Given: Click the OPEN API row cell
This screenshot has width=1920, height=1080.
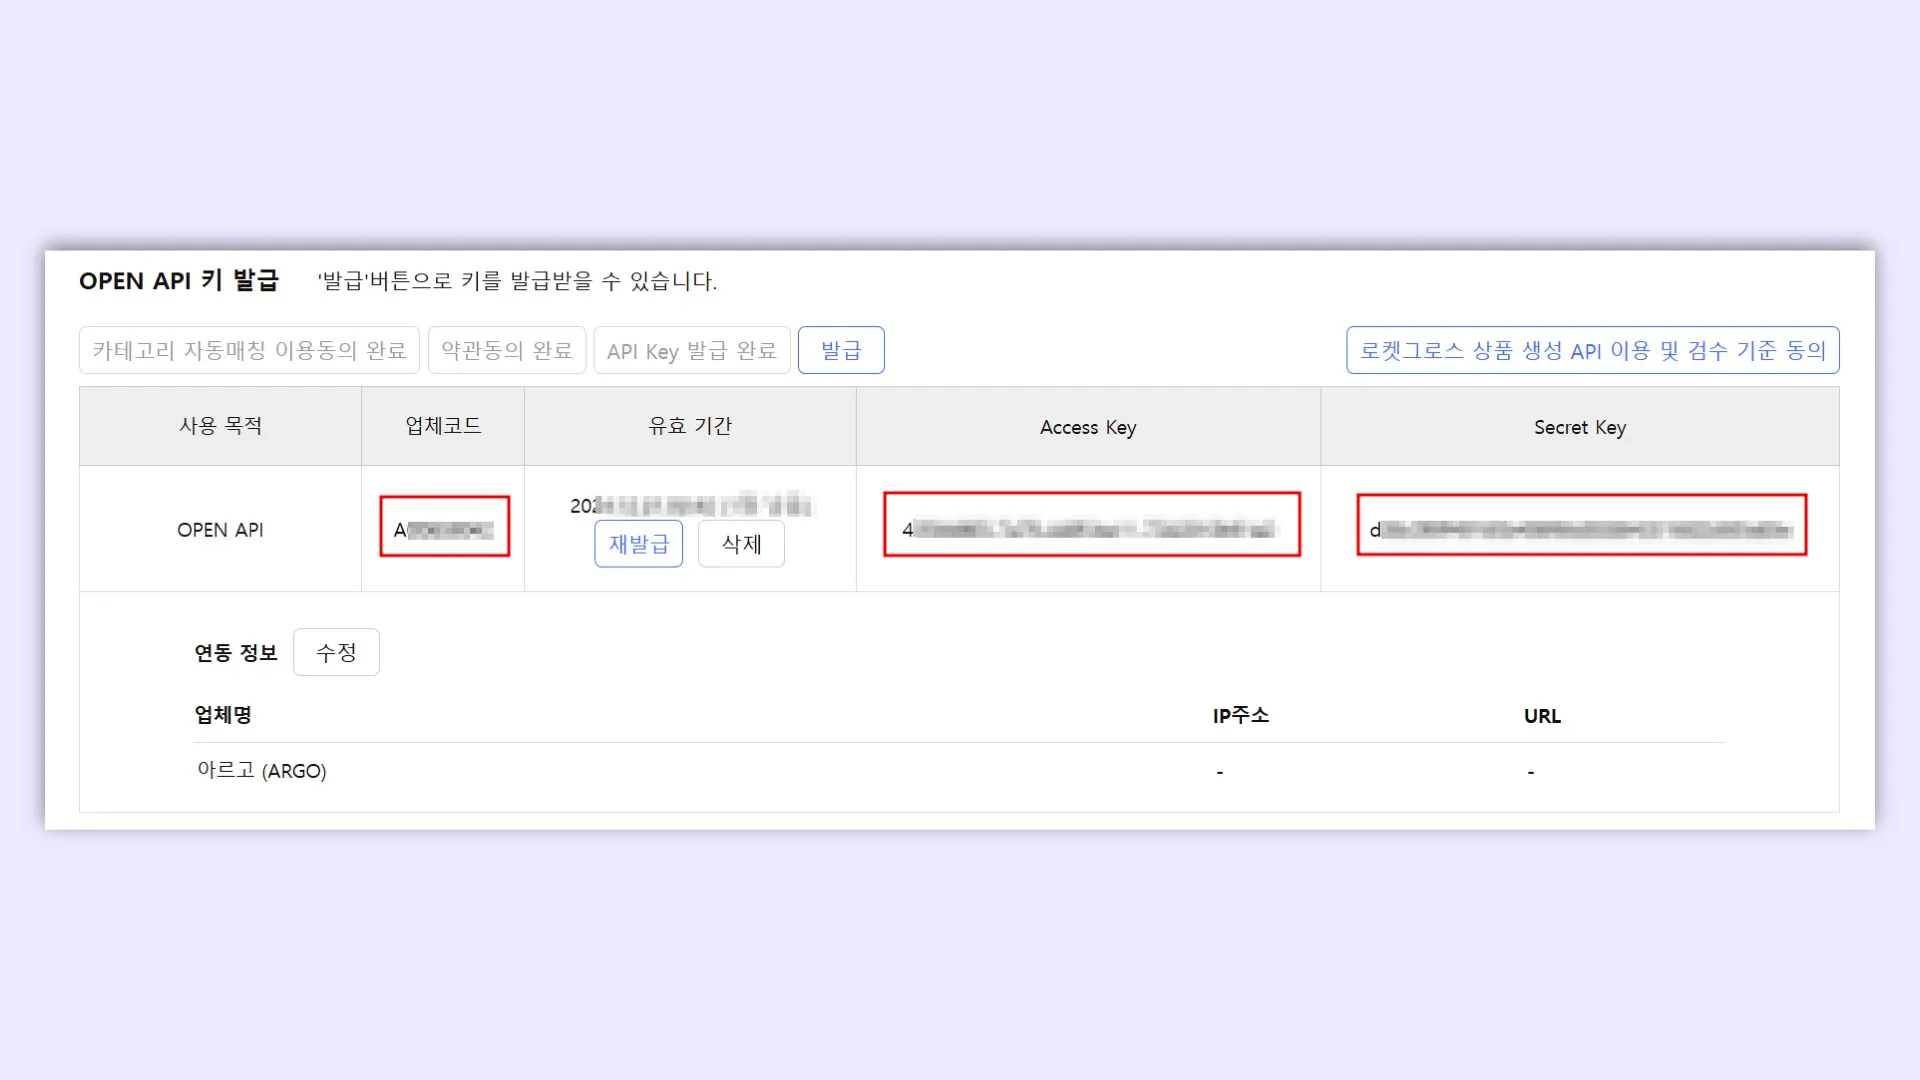Looking at the screenshot, I should (x=220, y=530).
